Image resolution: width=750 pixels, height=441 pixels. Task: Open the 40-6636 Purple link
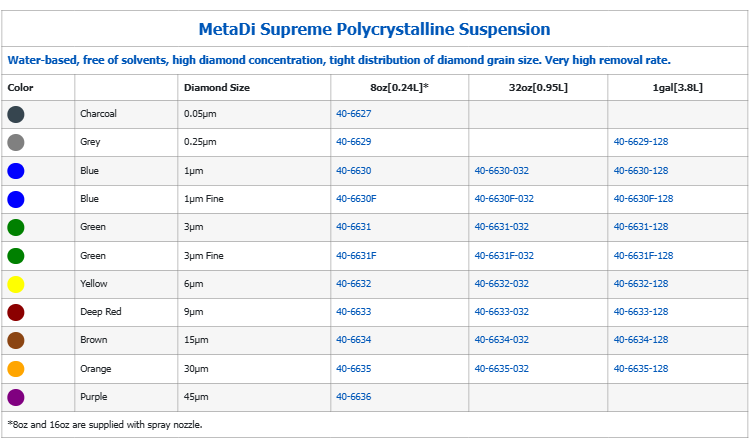[x=353, y=397]
